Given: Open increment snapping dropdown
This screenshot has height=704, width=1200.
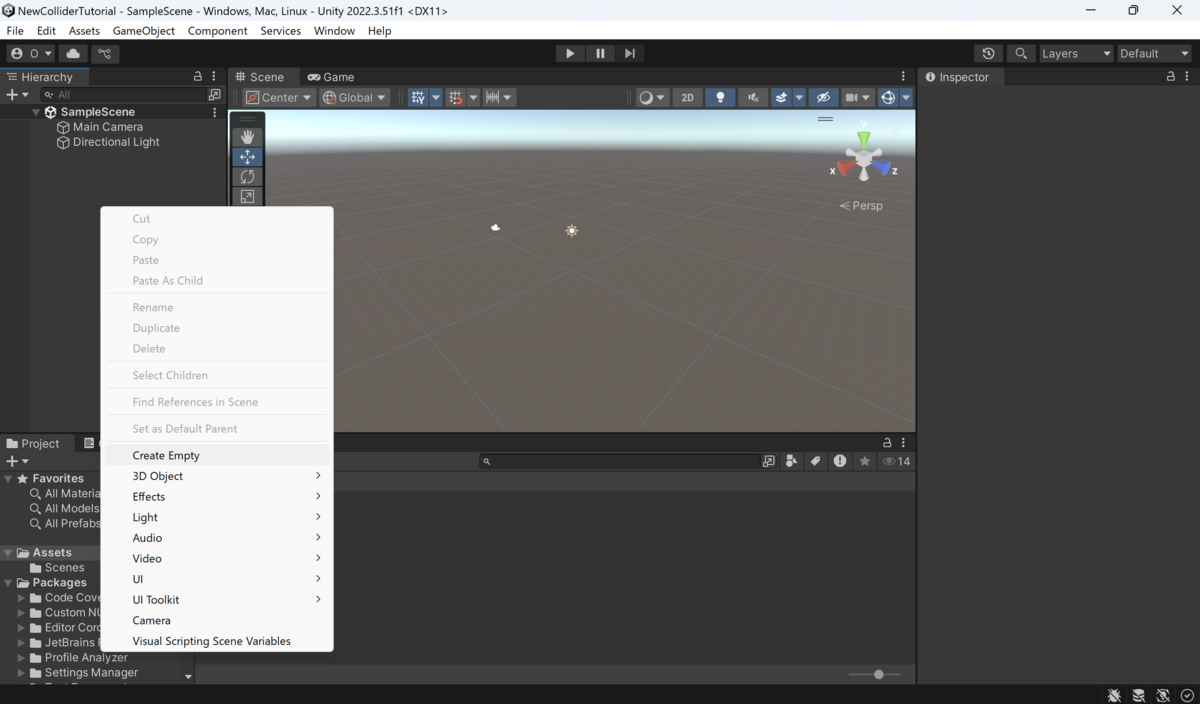Looking at the screenshot, I should click(499, 97).
